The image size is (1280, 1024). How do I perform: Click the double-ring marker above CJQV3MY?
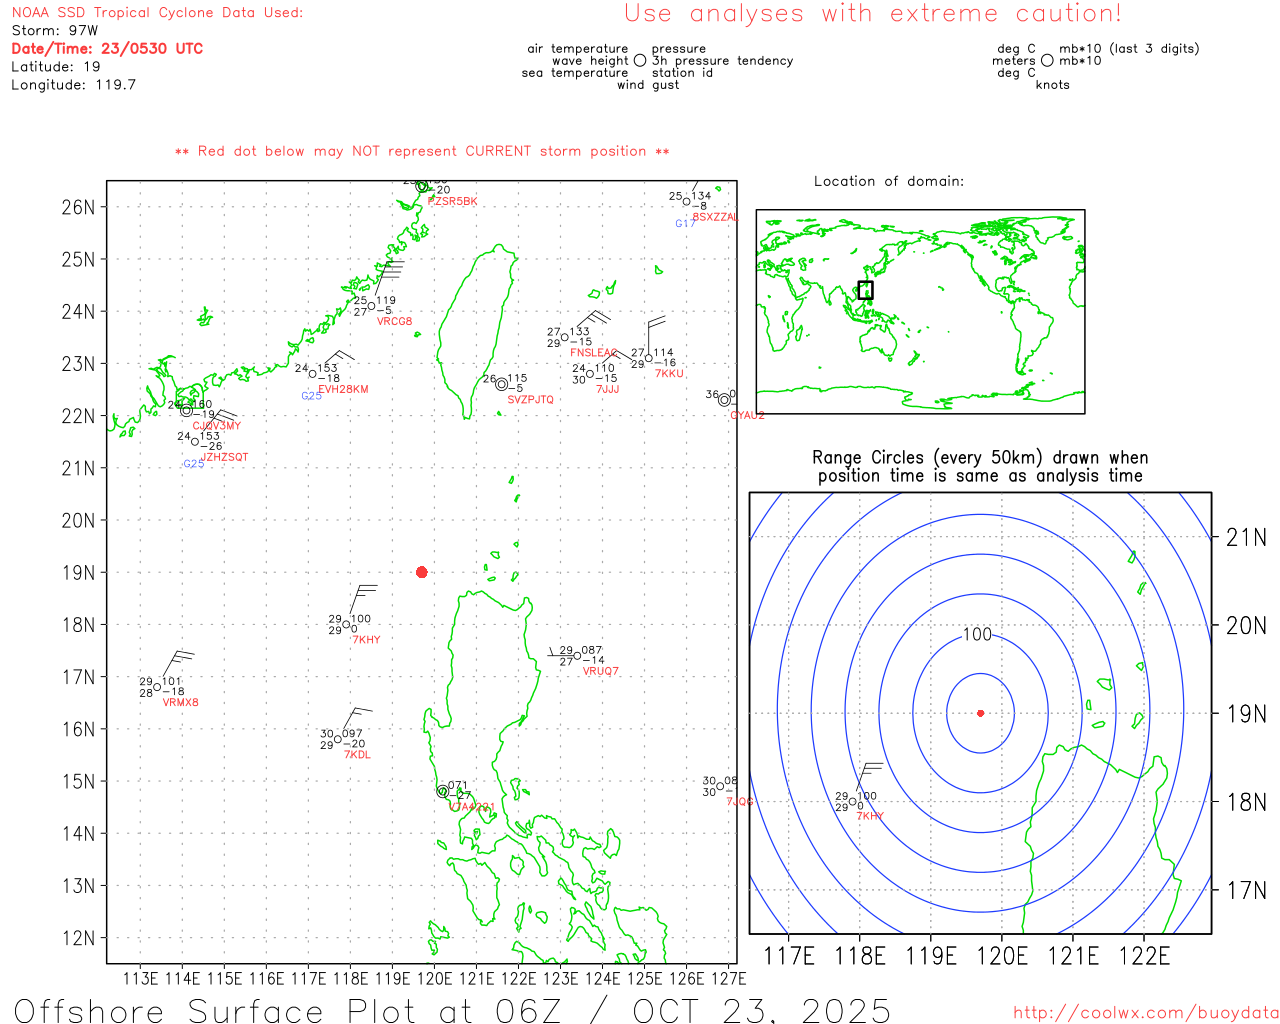point(187,410)
